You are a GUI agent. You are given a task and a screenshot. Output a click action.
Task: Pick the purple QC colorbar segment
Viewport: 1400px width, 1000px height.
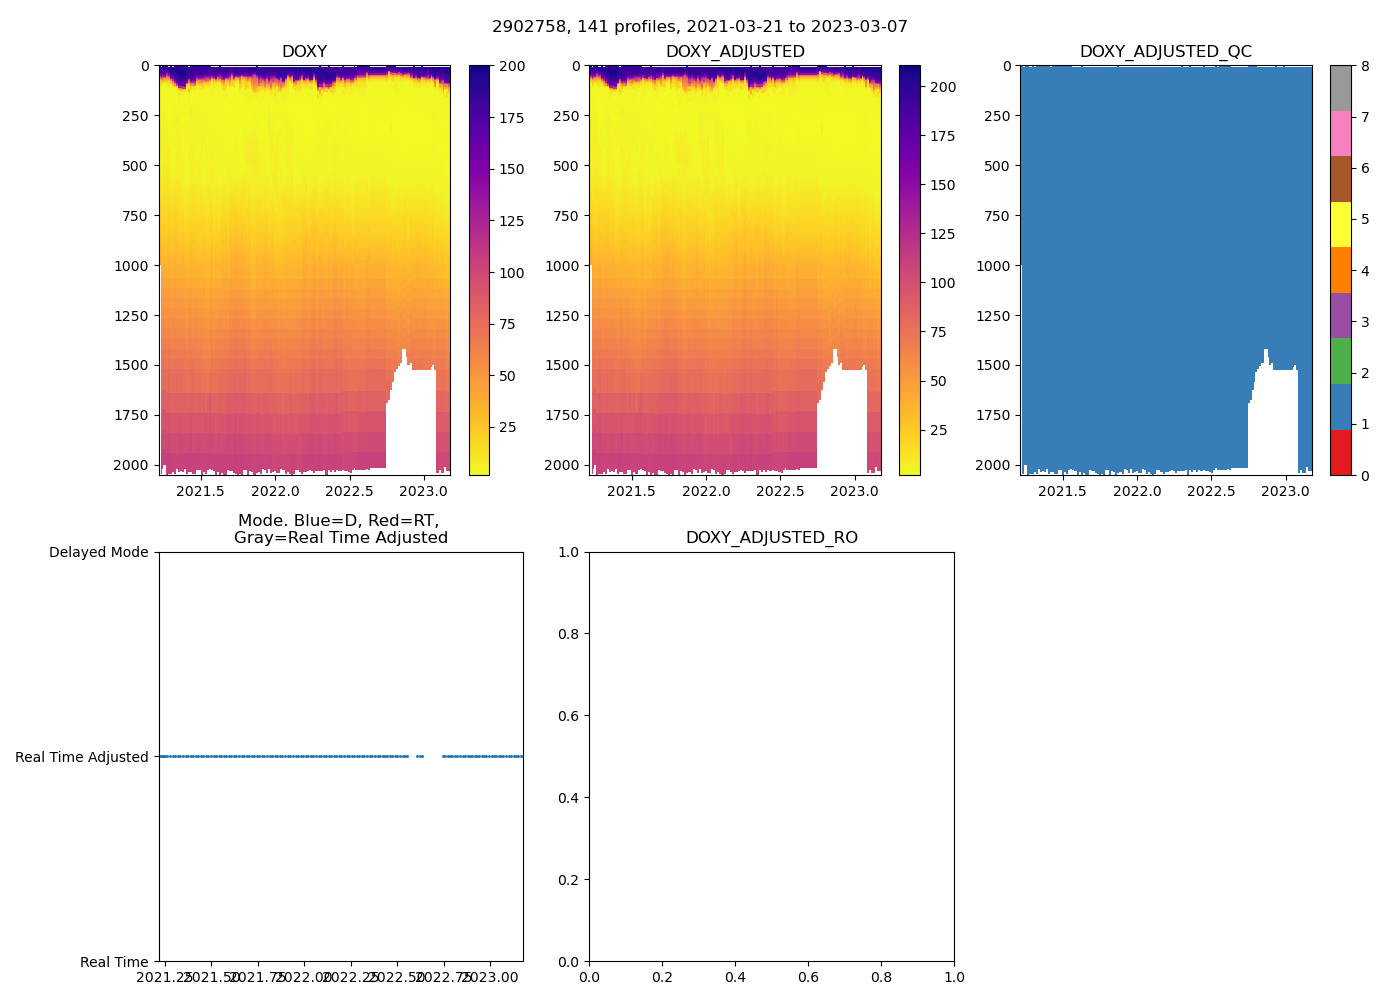(x=1340, y=315)
